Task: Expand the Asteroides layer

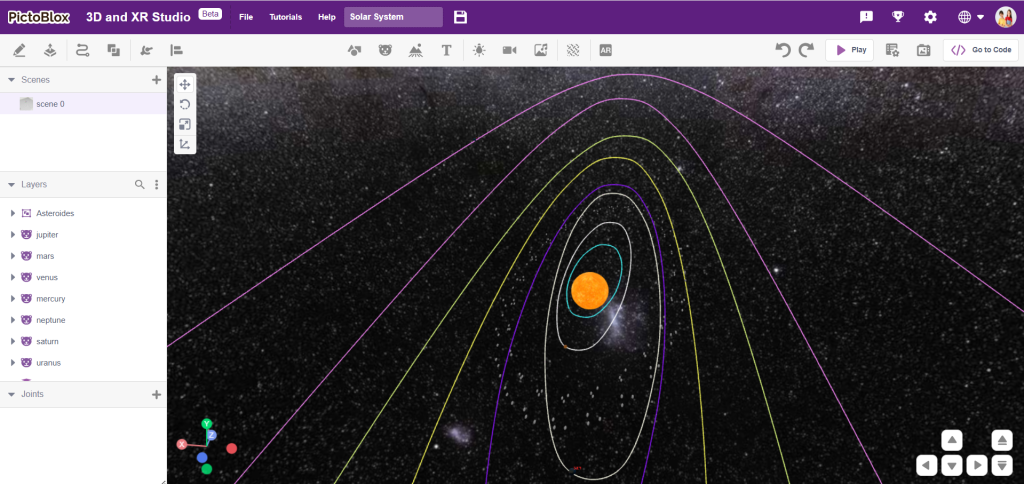Action: pos(13,214)
